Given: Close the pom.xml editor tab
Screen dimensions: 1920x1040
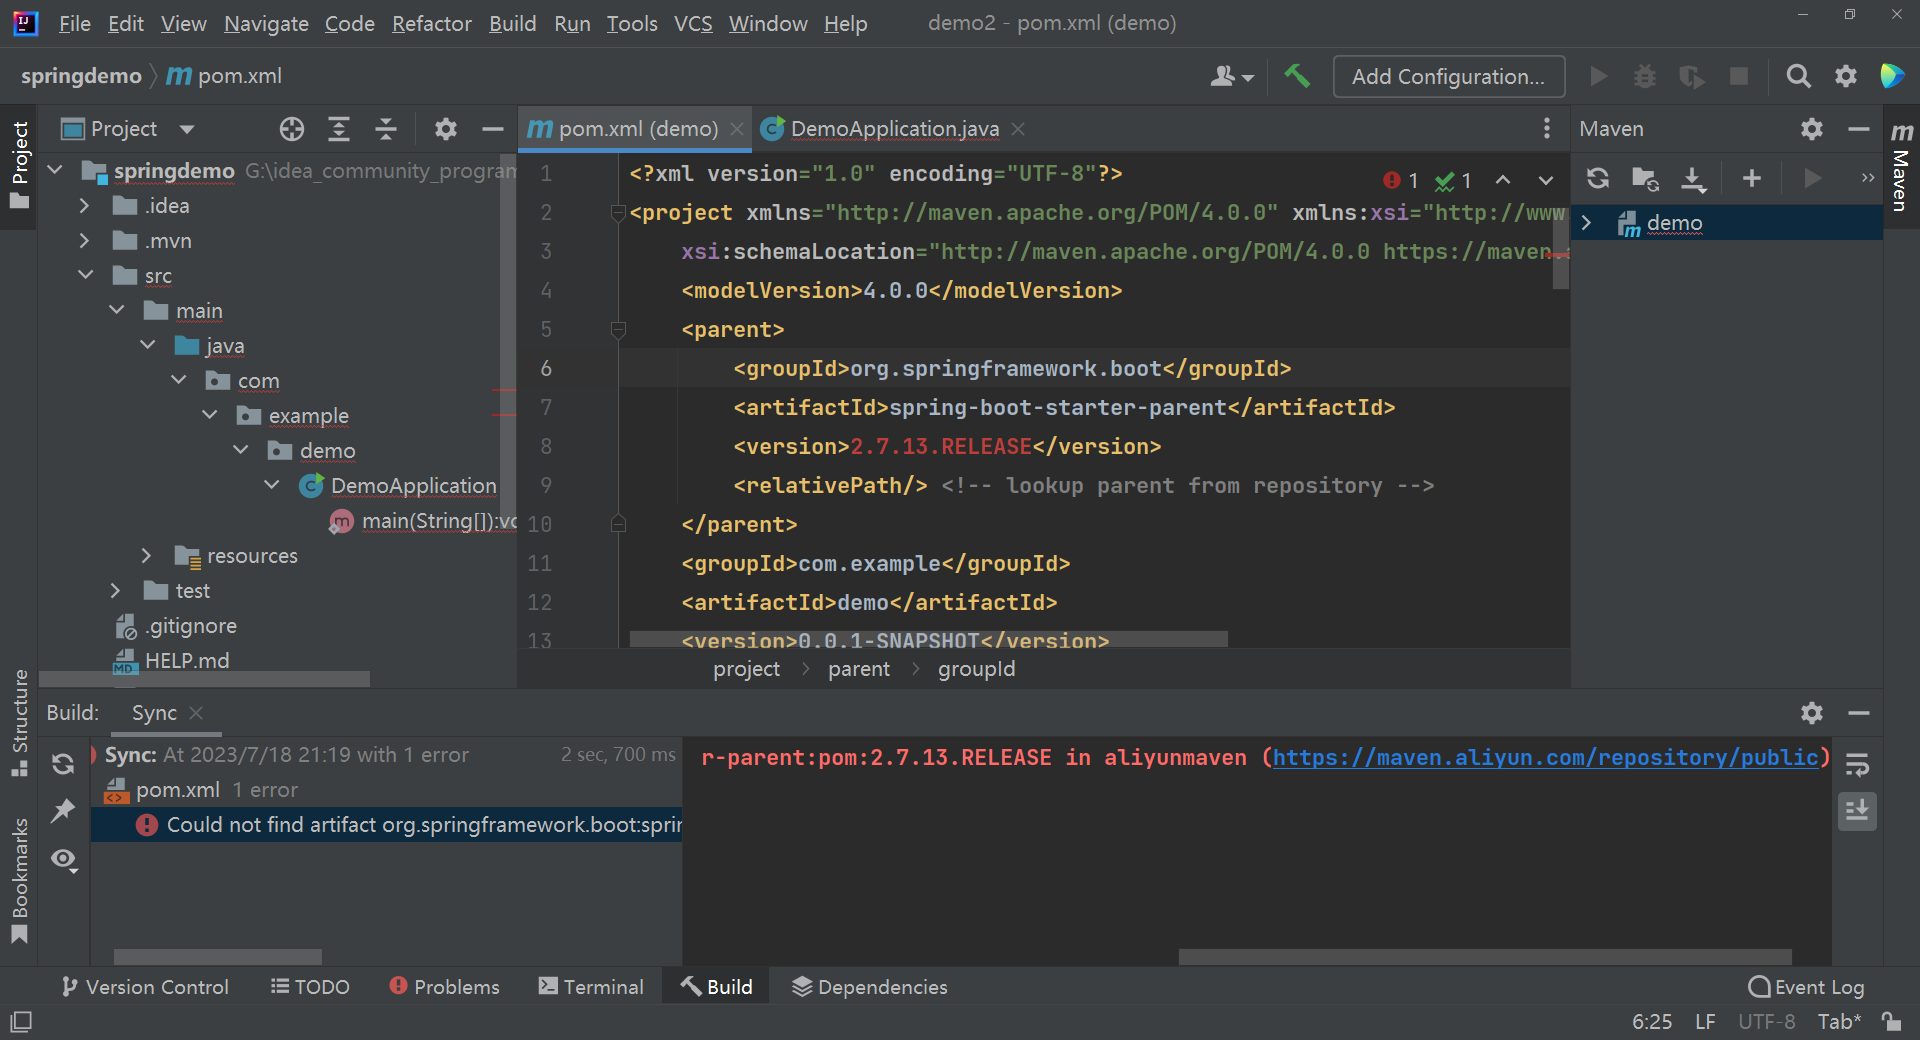Looking at the screenshot, I should point(737,129).
